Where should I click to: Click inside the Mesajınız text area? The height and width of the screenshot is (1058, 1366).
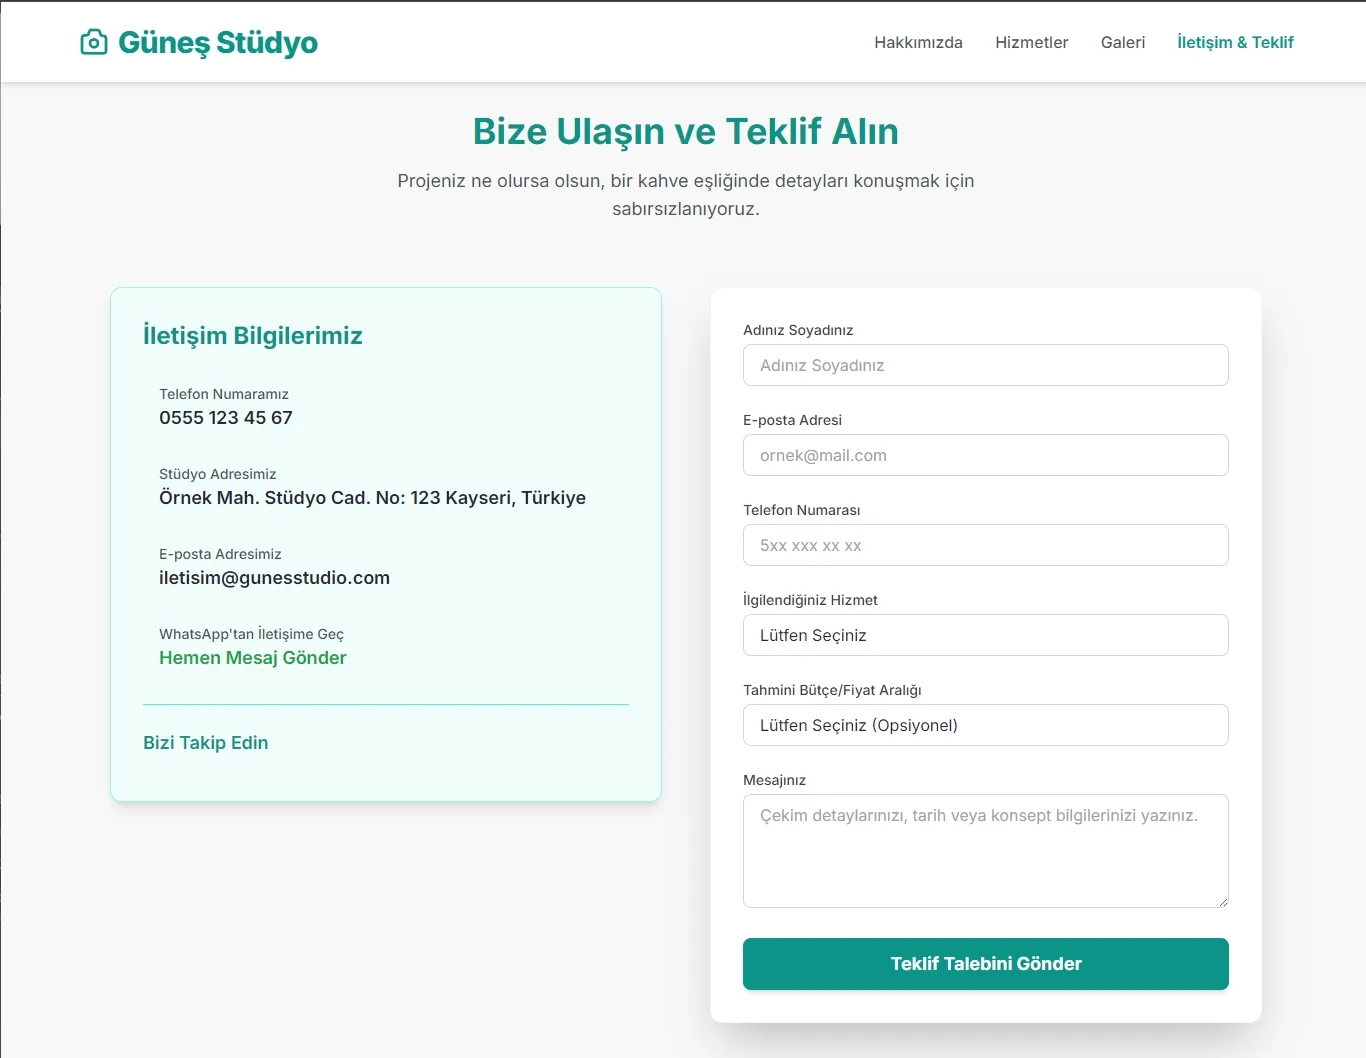(x=985, y=850)
